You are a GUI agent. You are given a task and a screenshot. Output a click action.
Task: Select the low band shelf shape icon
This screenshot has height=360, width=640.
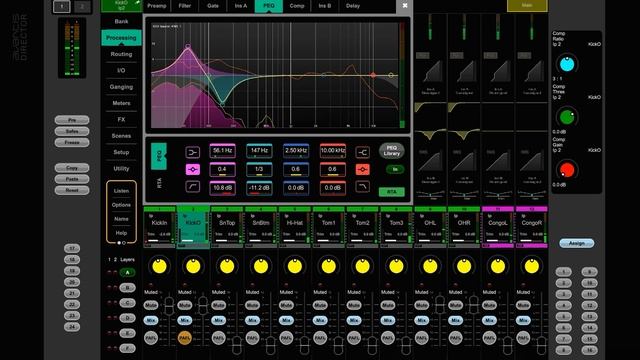(193, 152)
